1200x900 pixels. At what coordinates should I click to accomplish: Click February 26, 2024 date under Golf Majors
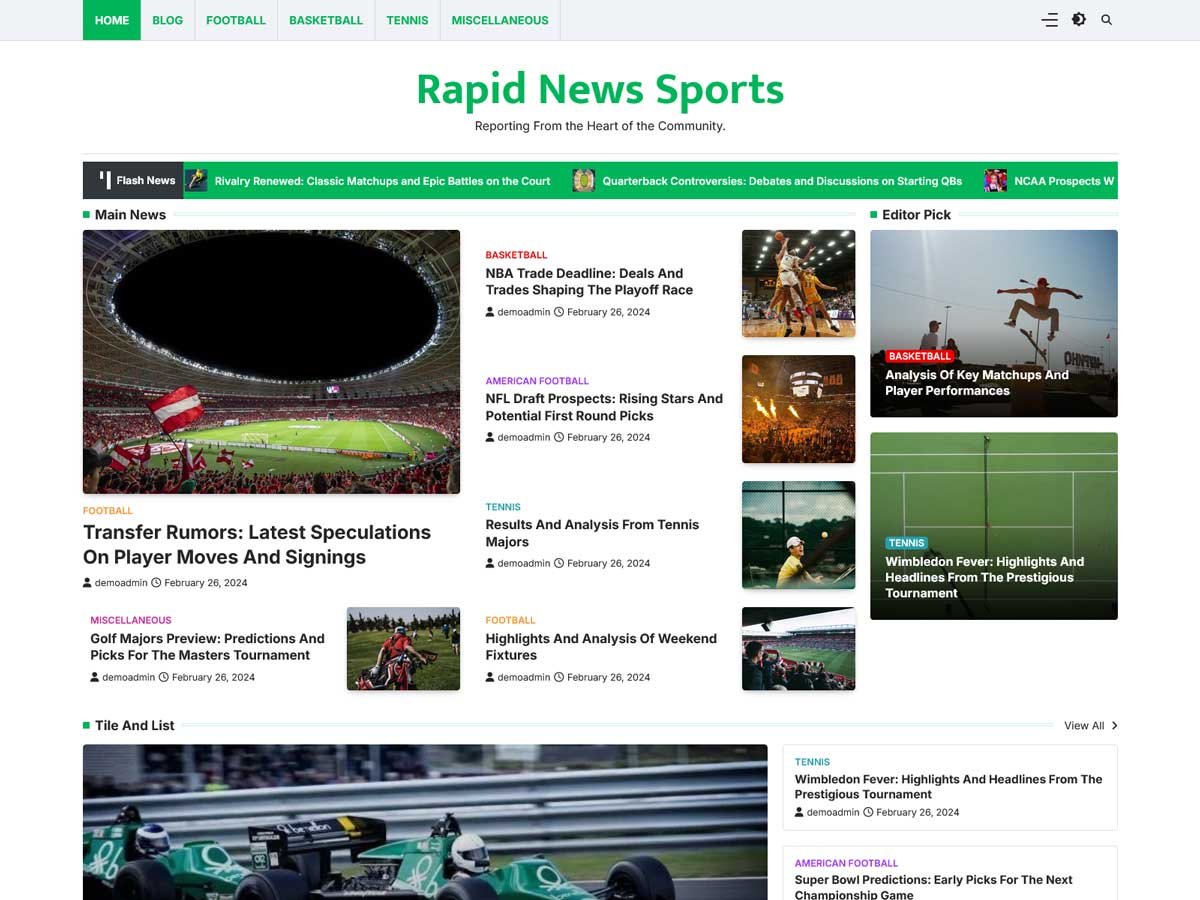pos(213,678)
